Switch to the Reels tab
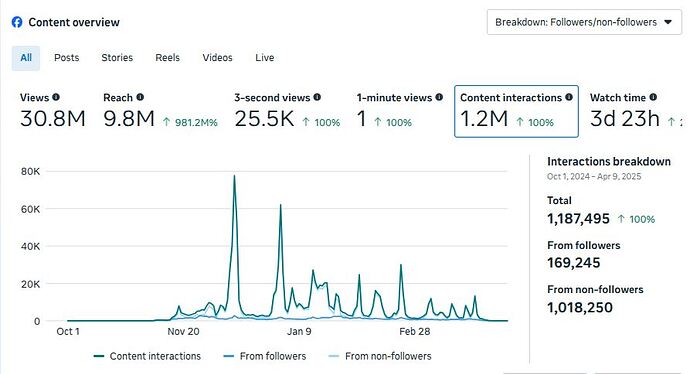This screenshot has width=690, height=374. click(x=167, y=58)
